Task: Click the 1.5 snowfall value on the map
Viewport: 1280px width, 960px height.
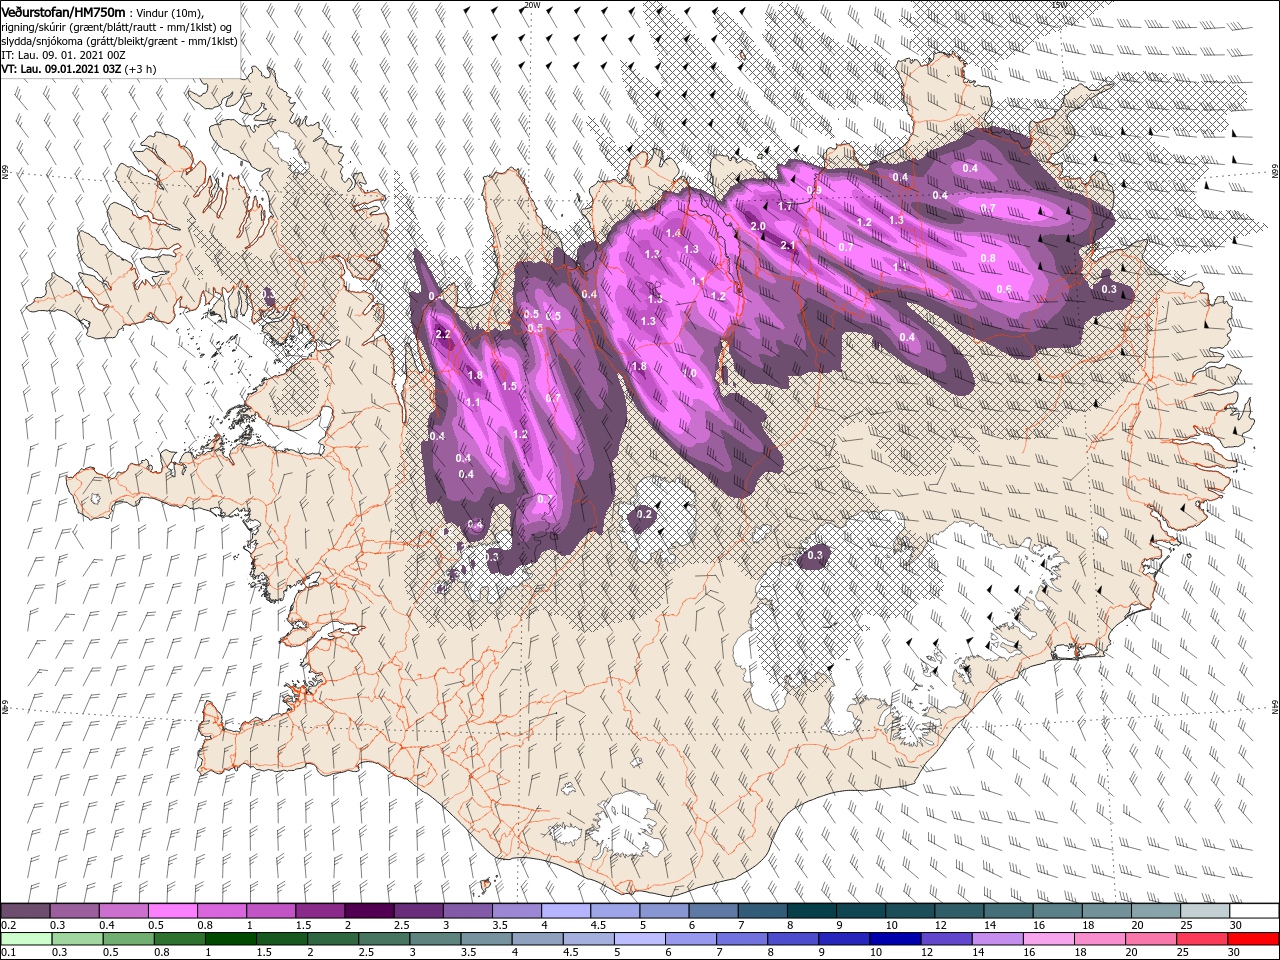Action: 509,386
